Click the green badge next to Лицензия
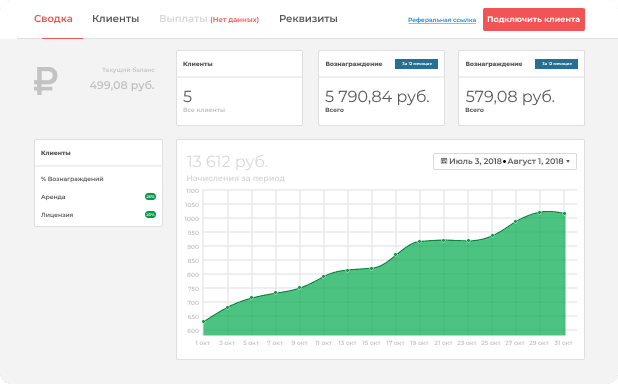 (x=150, y=214)
